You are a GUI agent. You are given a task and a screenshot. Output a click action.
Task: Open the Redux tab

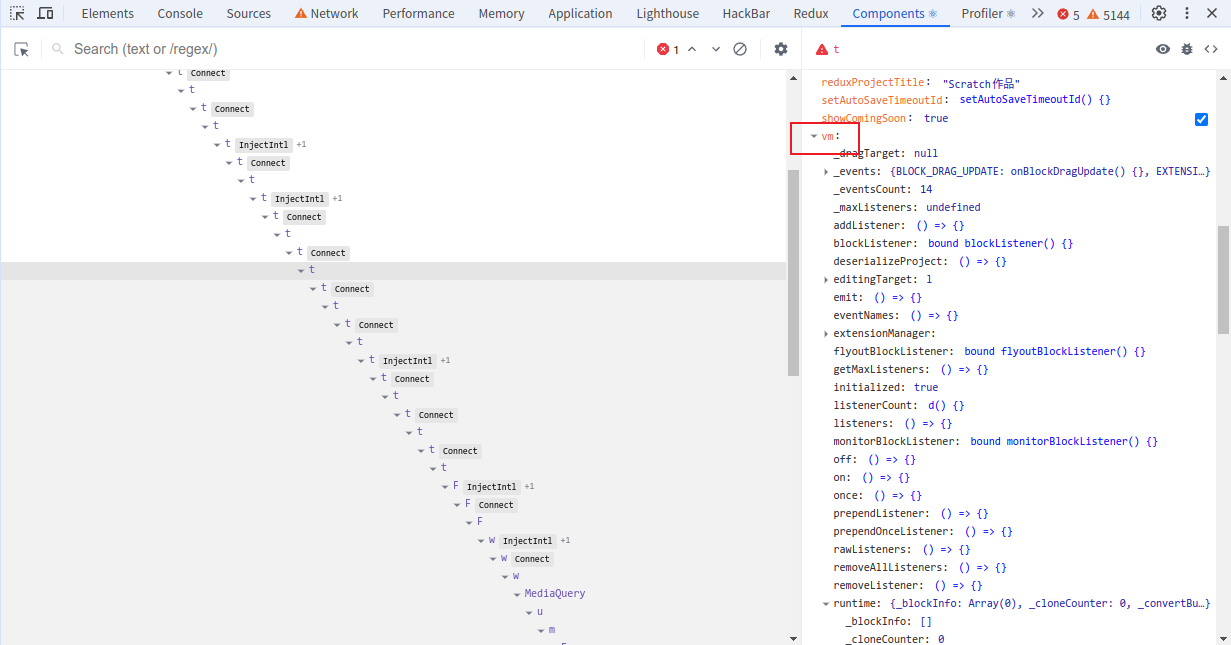click(x=810, y=13)
